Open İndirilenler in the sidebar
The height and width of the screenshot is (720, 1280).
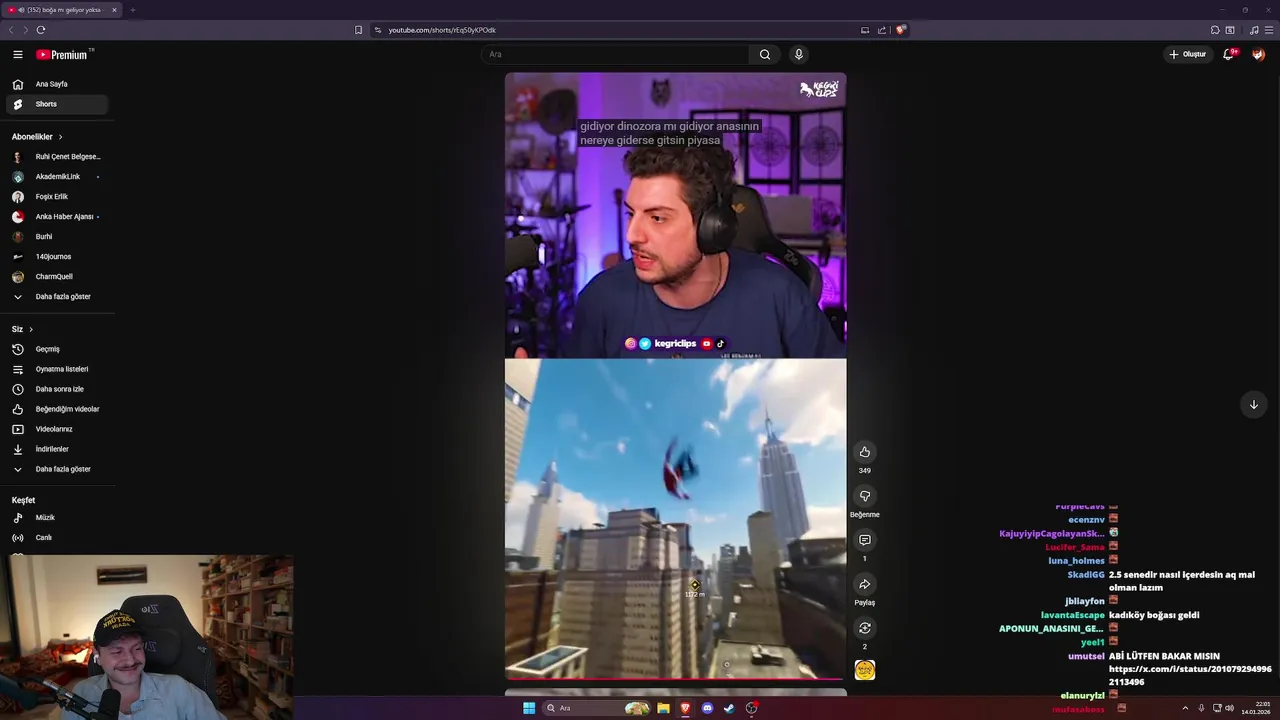55,449
